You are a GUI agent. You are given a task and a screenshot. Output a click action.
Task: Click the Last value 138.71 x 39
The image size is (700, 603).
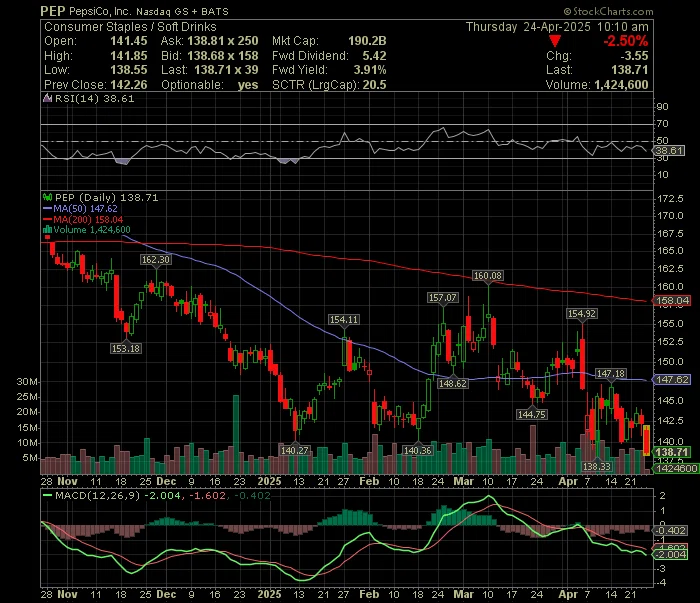[226, 70]
